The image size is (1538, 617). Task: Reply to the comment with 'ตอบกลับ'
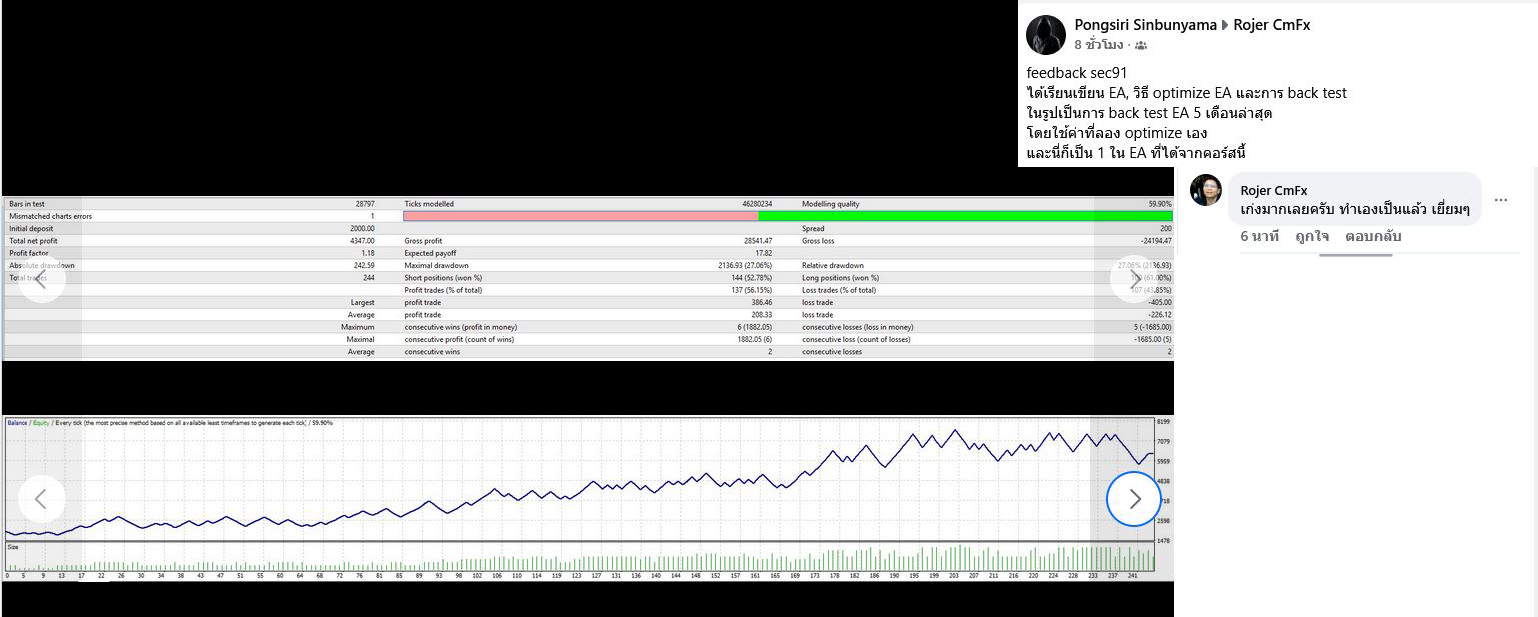(x=1373, y=236)
